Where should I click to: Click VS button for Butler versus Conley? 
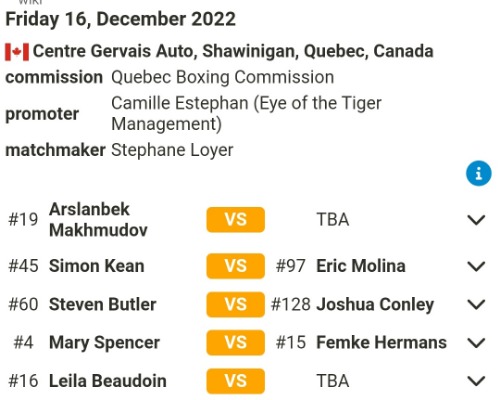coord(236,304)
